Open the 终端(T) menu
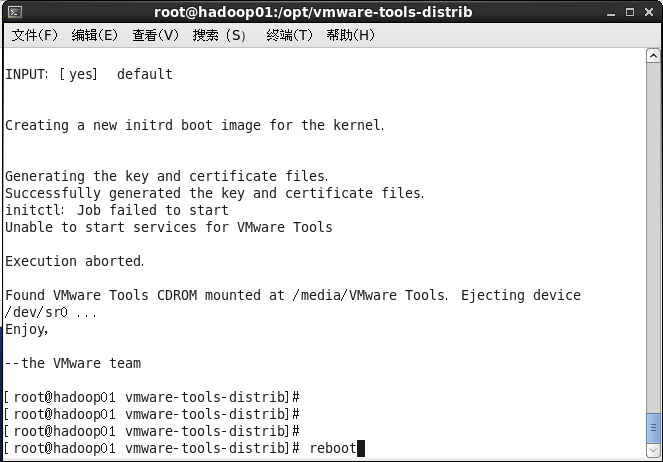The image size is (663, 462). (289, 35)
